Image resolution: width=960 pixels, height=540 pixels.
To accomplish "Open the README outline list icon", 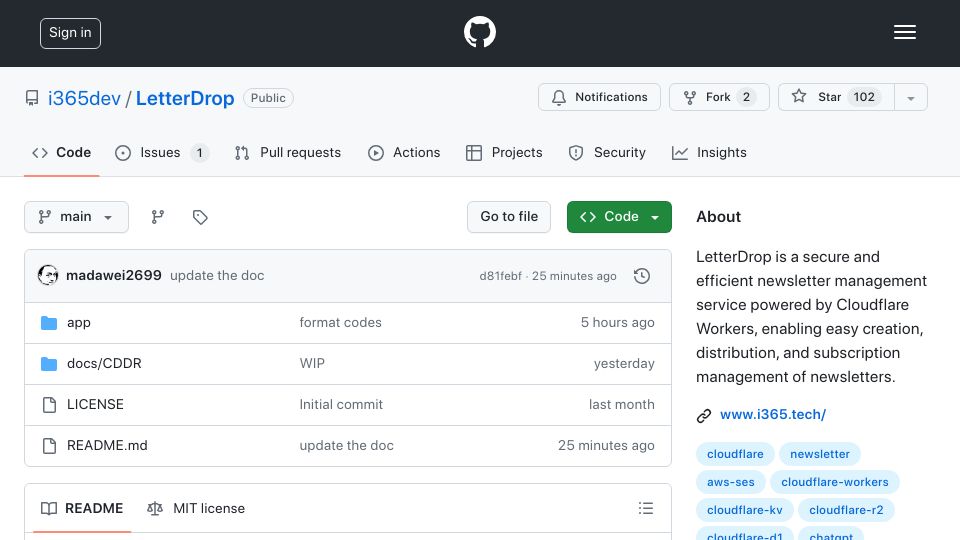I will (646, 508).
